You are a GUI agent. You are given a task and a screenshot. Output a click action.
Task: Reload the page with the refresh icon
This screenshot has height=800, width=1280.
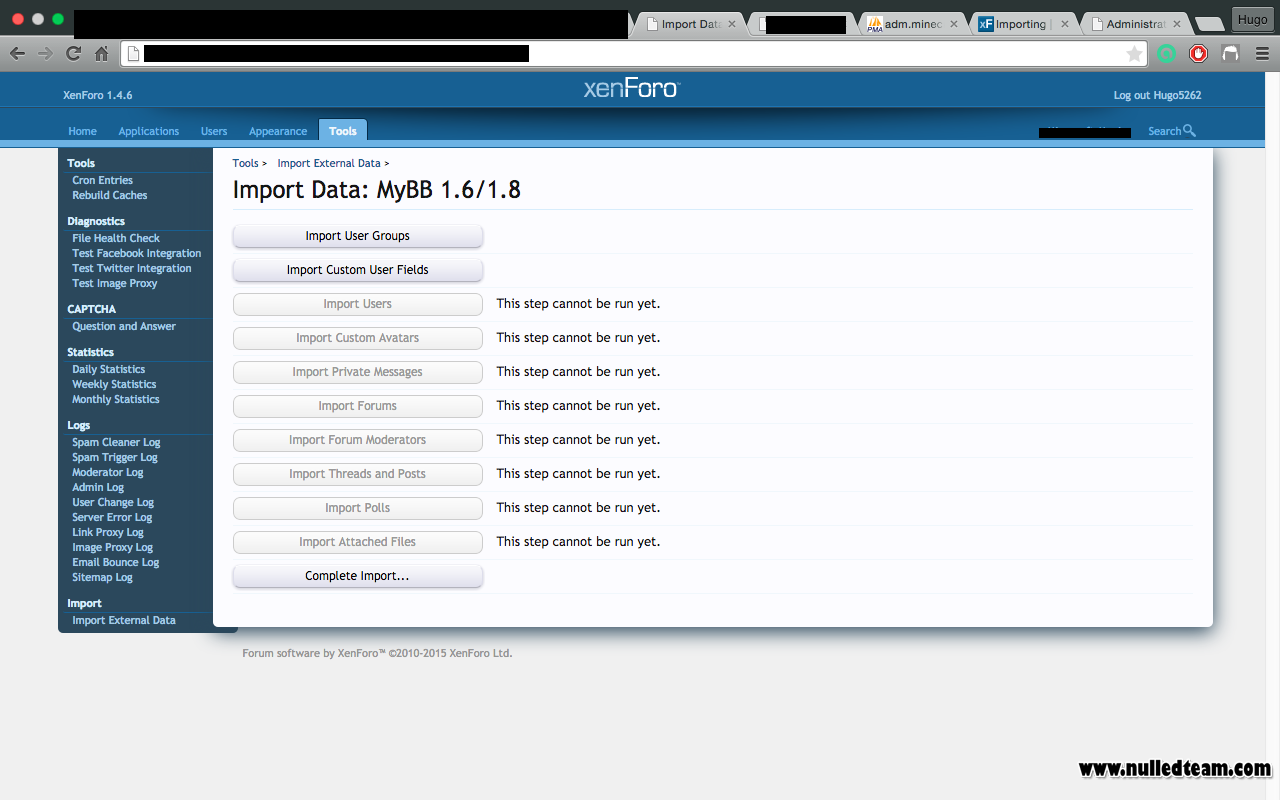click(73, 54)
